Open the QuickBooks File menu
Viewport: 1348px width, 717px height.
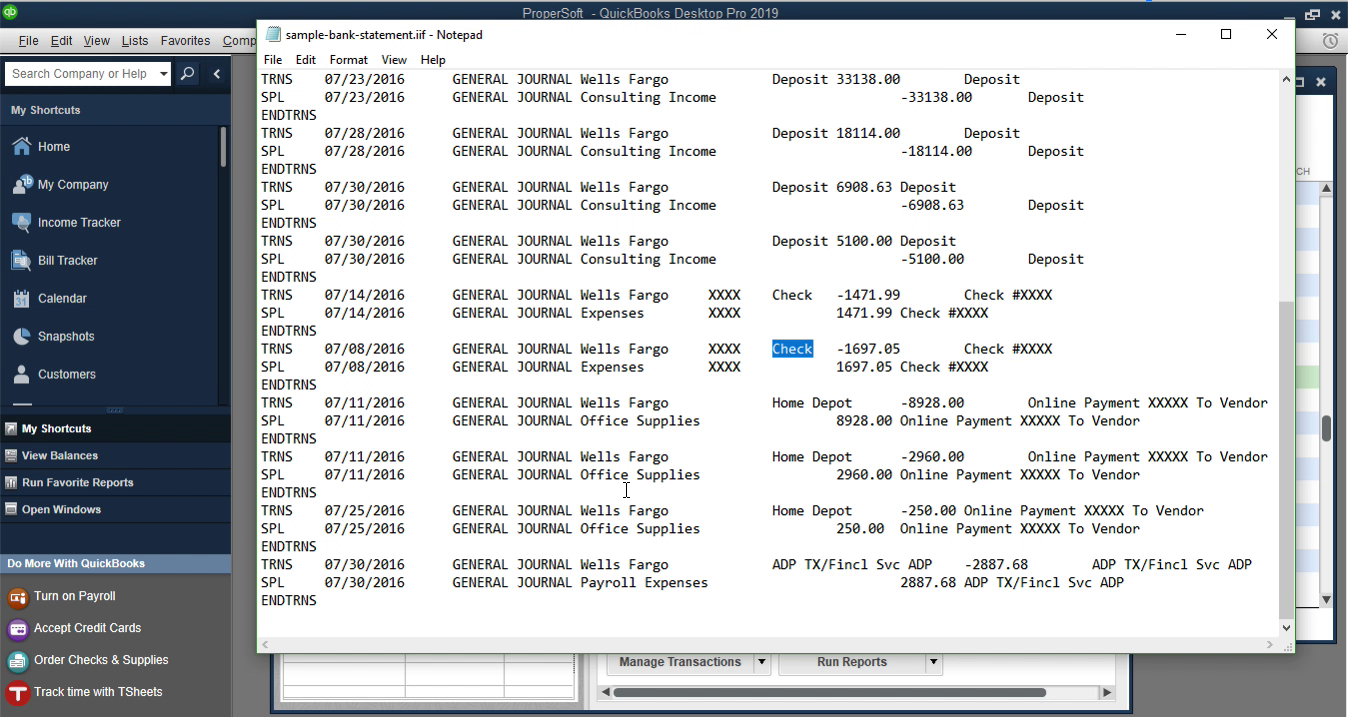pyautogui.click(x=28, y=41)
